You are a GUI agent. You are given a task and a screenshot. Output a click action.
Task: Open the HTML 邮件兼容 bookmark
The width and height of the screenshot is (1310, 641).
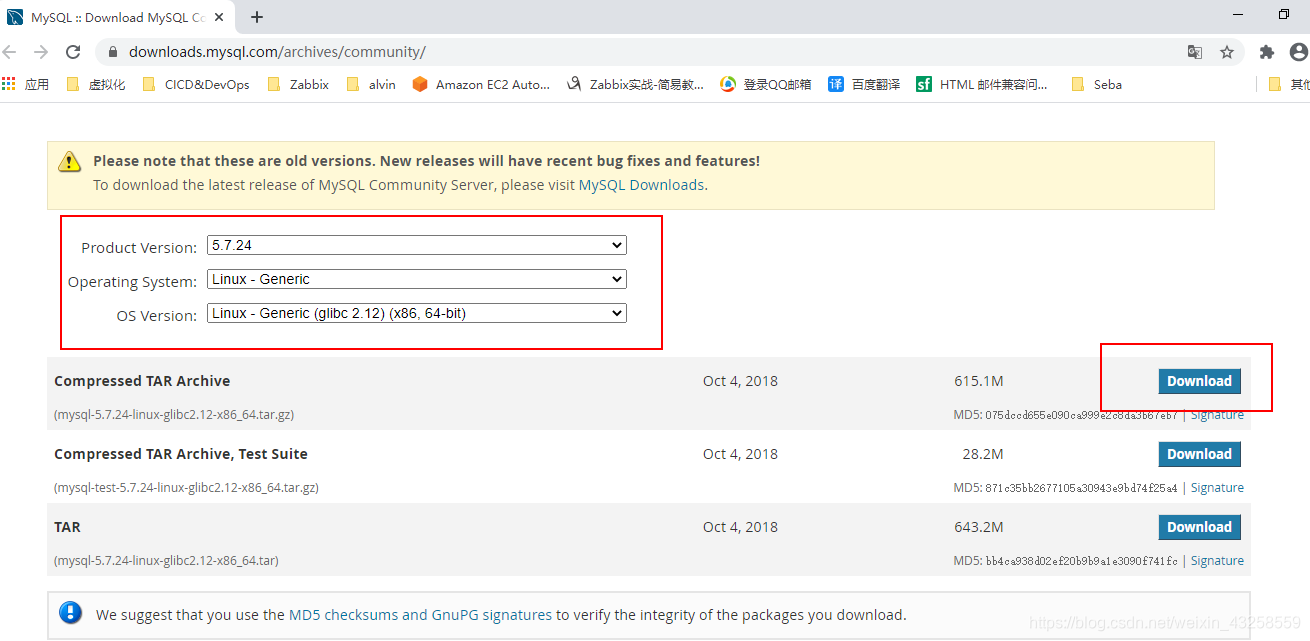click(x=983, y=85)
